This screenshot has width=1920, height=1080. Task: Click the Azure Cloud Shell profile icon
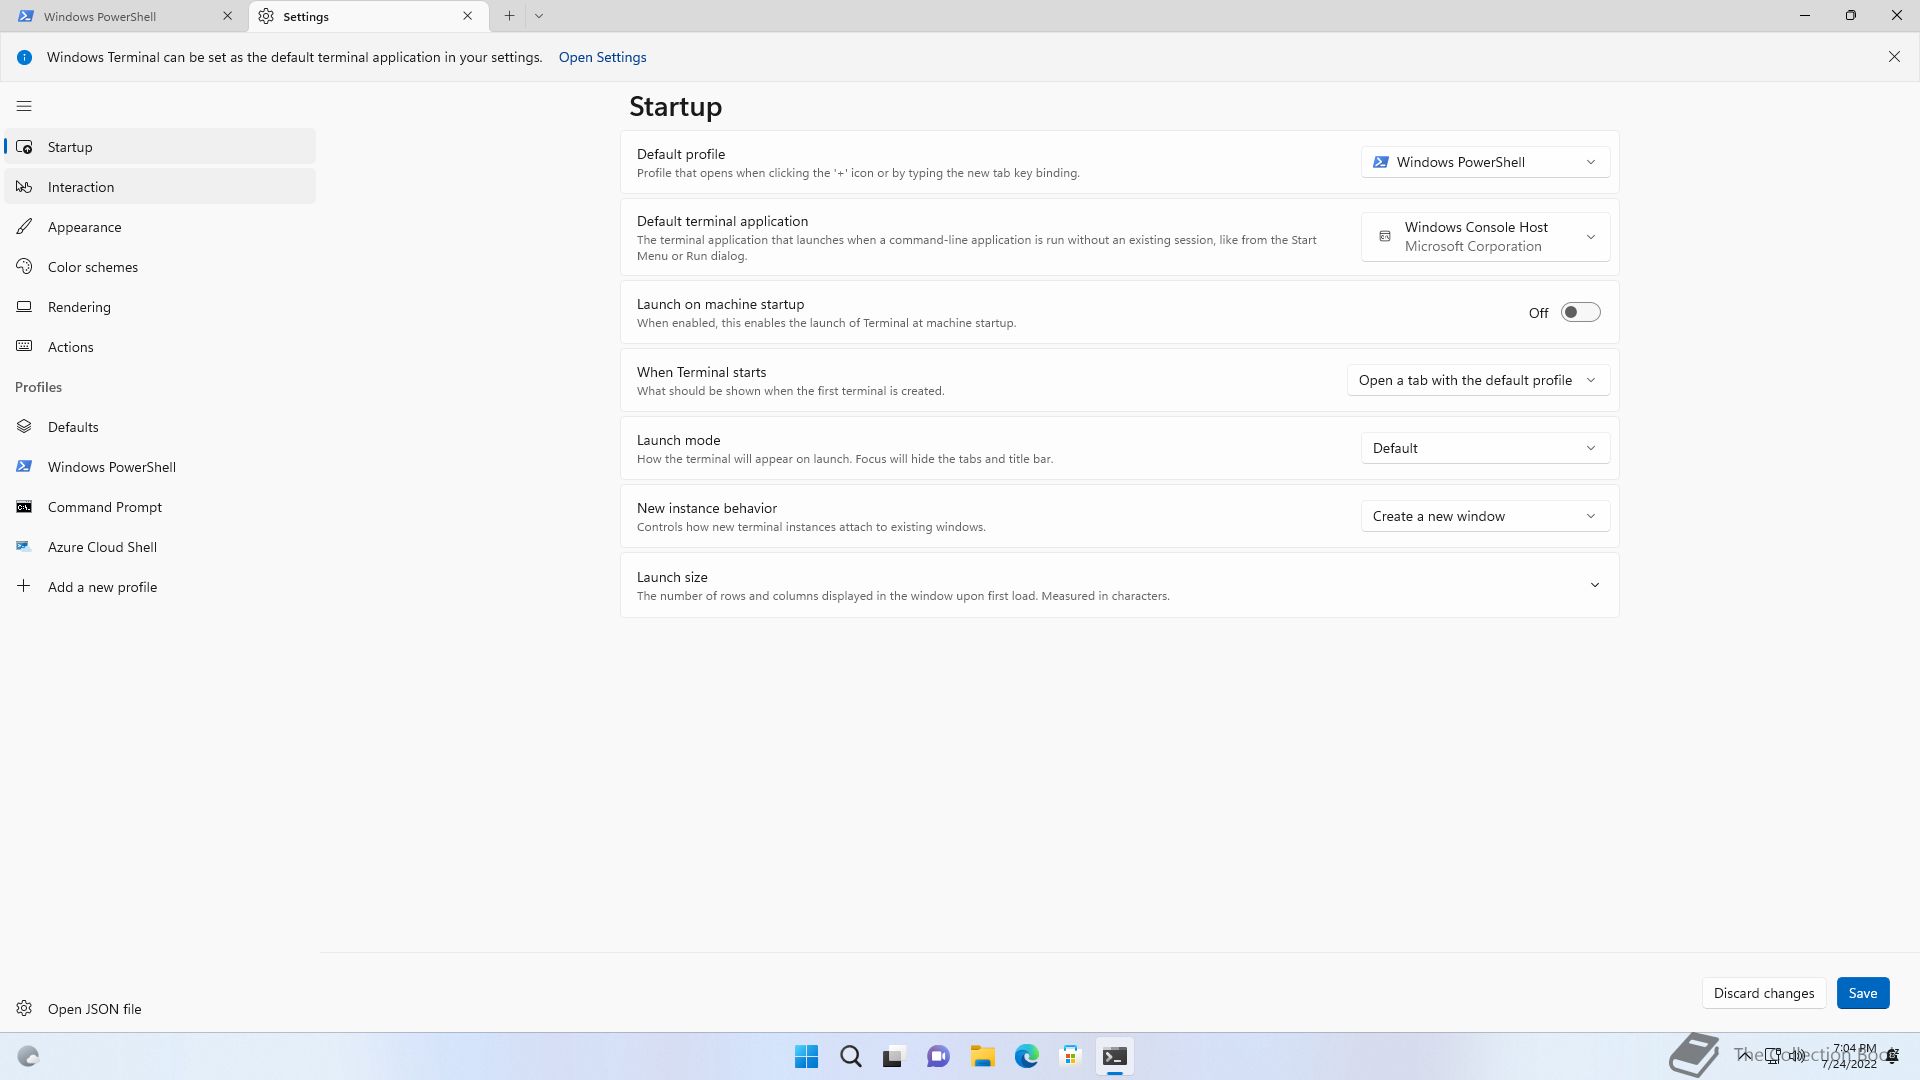(x=24, y=547)
